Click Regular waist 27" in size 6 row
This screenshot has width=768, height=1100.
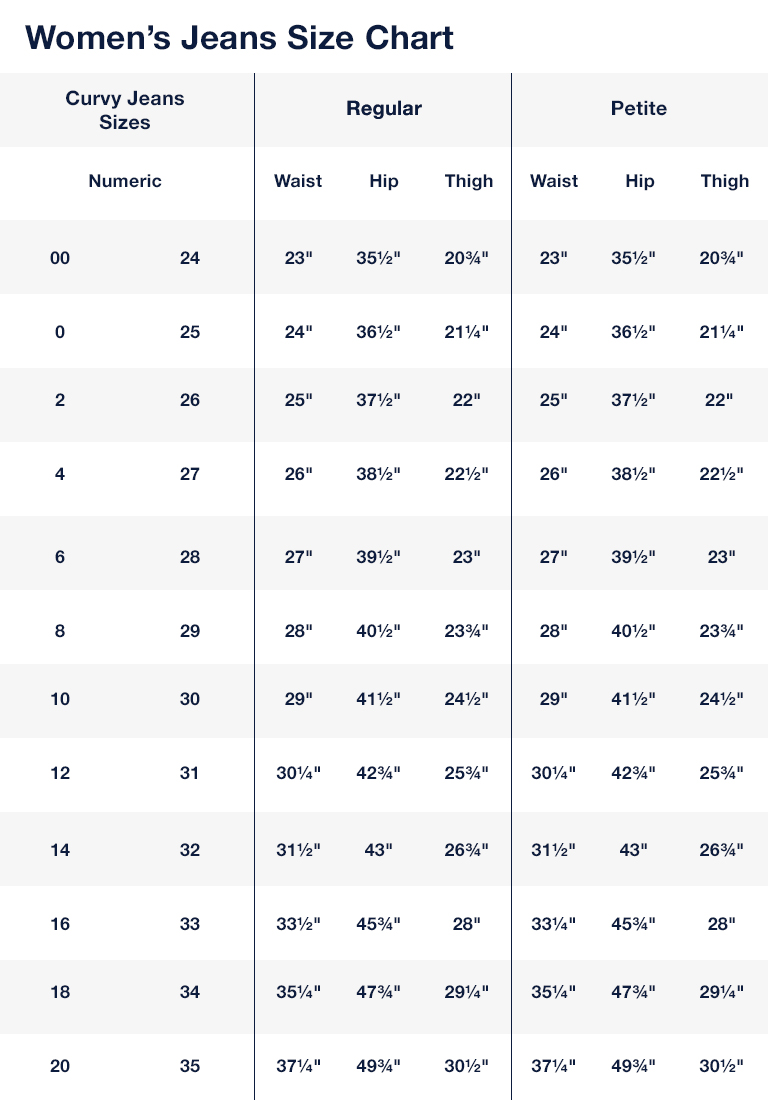click(298, 557)
